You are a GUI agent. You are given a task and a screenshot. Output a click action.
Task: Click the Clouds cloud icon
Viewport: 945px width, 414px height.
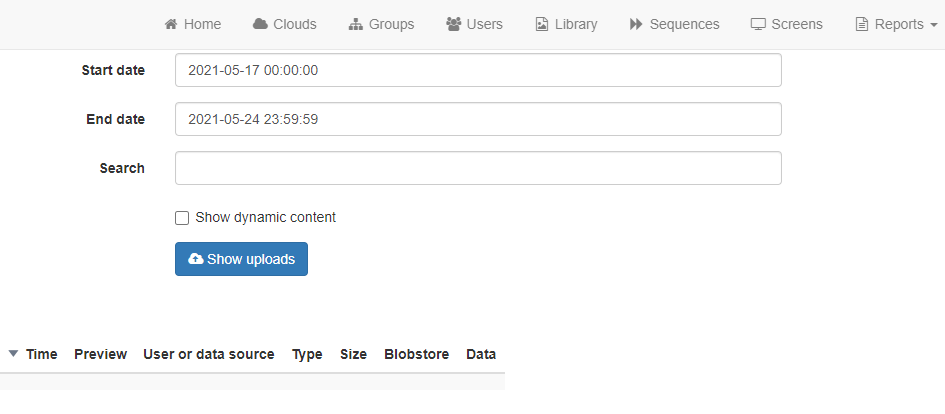tap(260, 24)
